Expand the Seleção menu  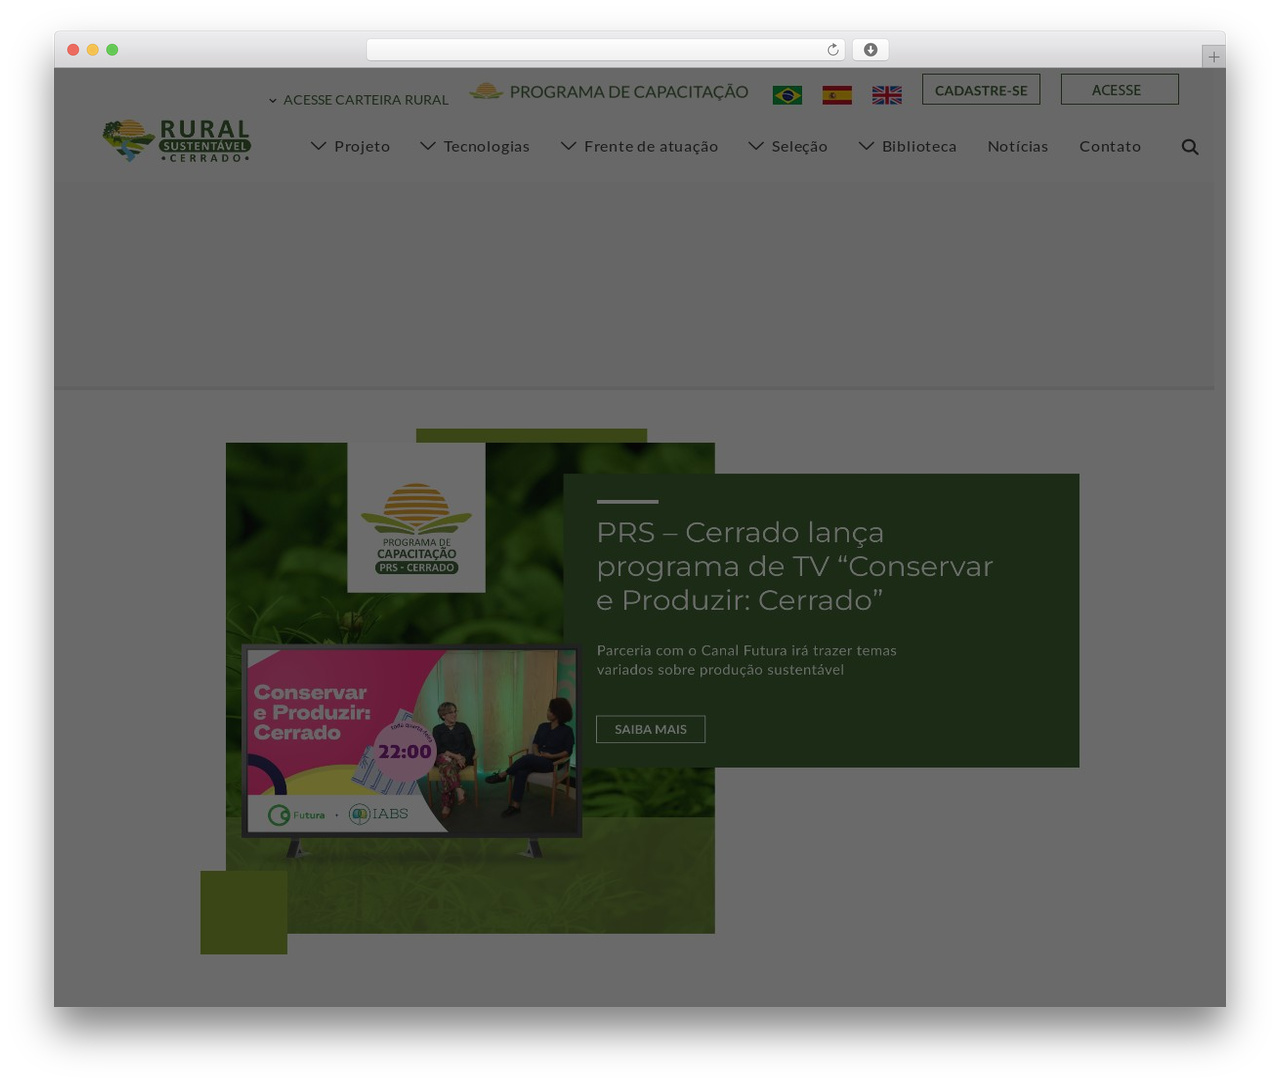click(788, 146)
